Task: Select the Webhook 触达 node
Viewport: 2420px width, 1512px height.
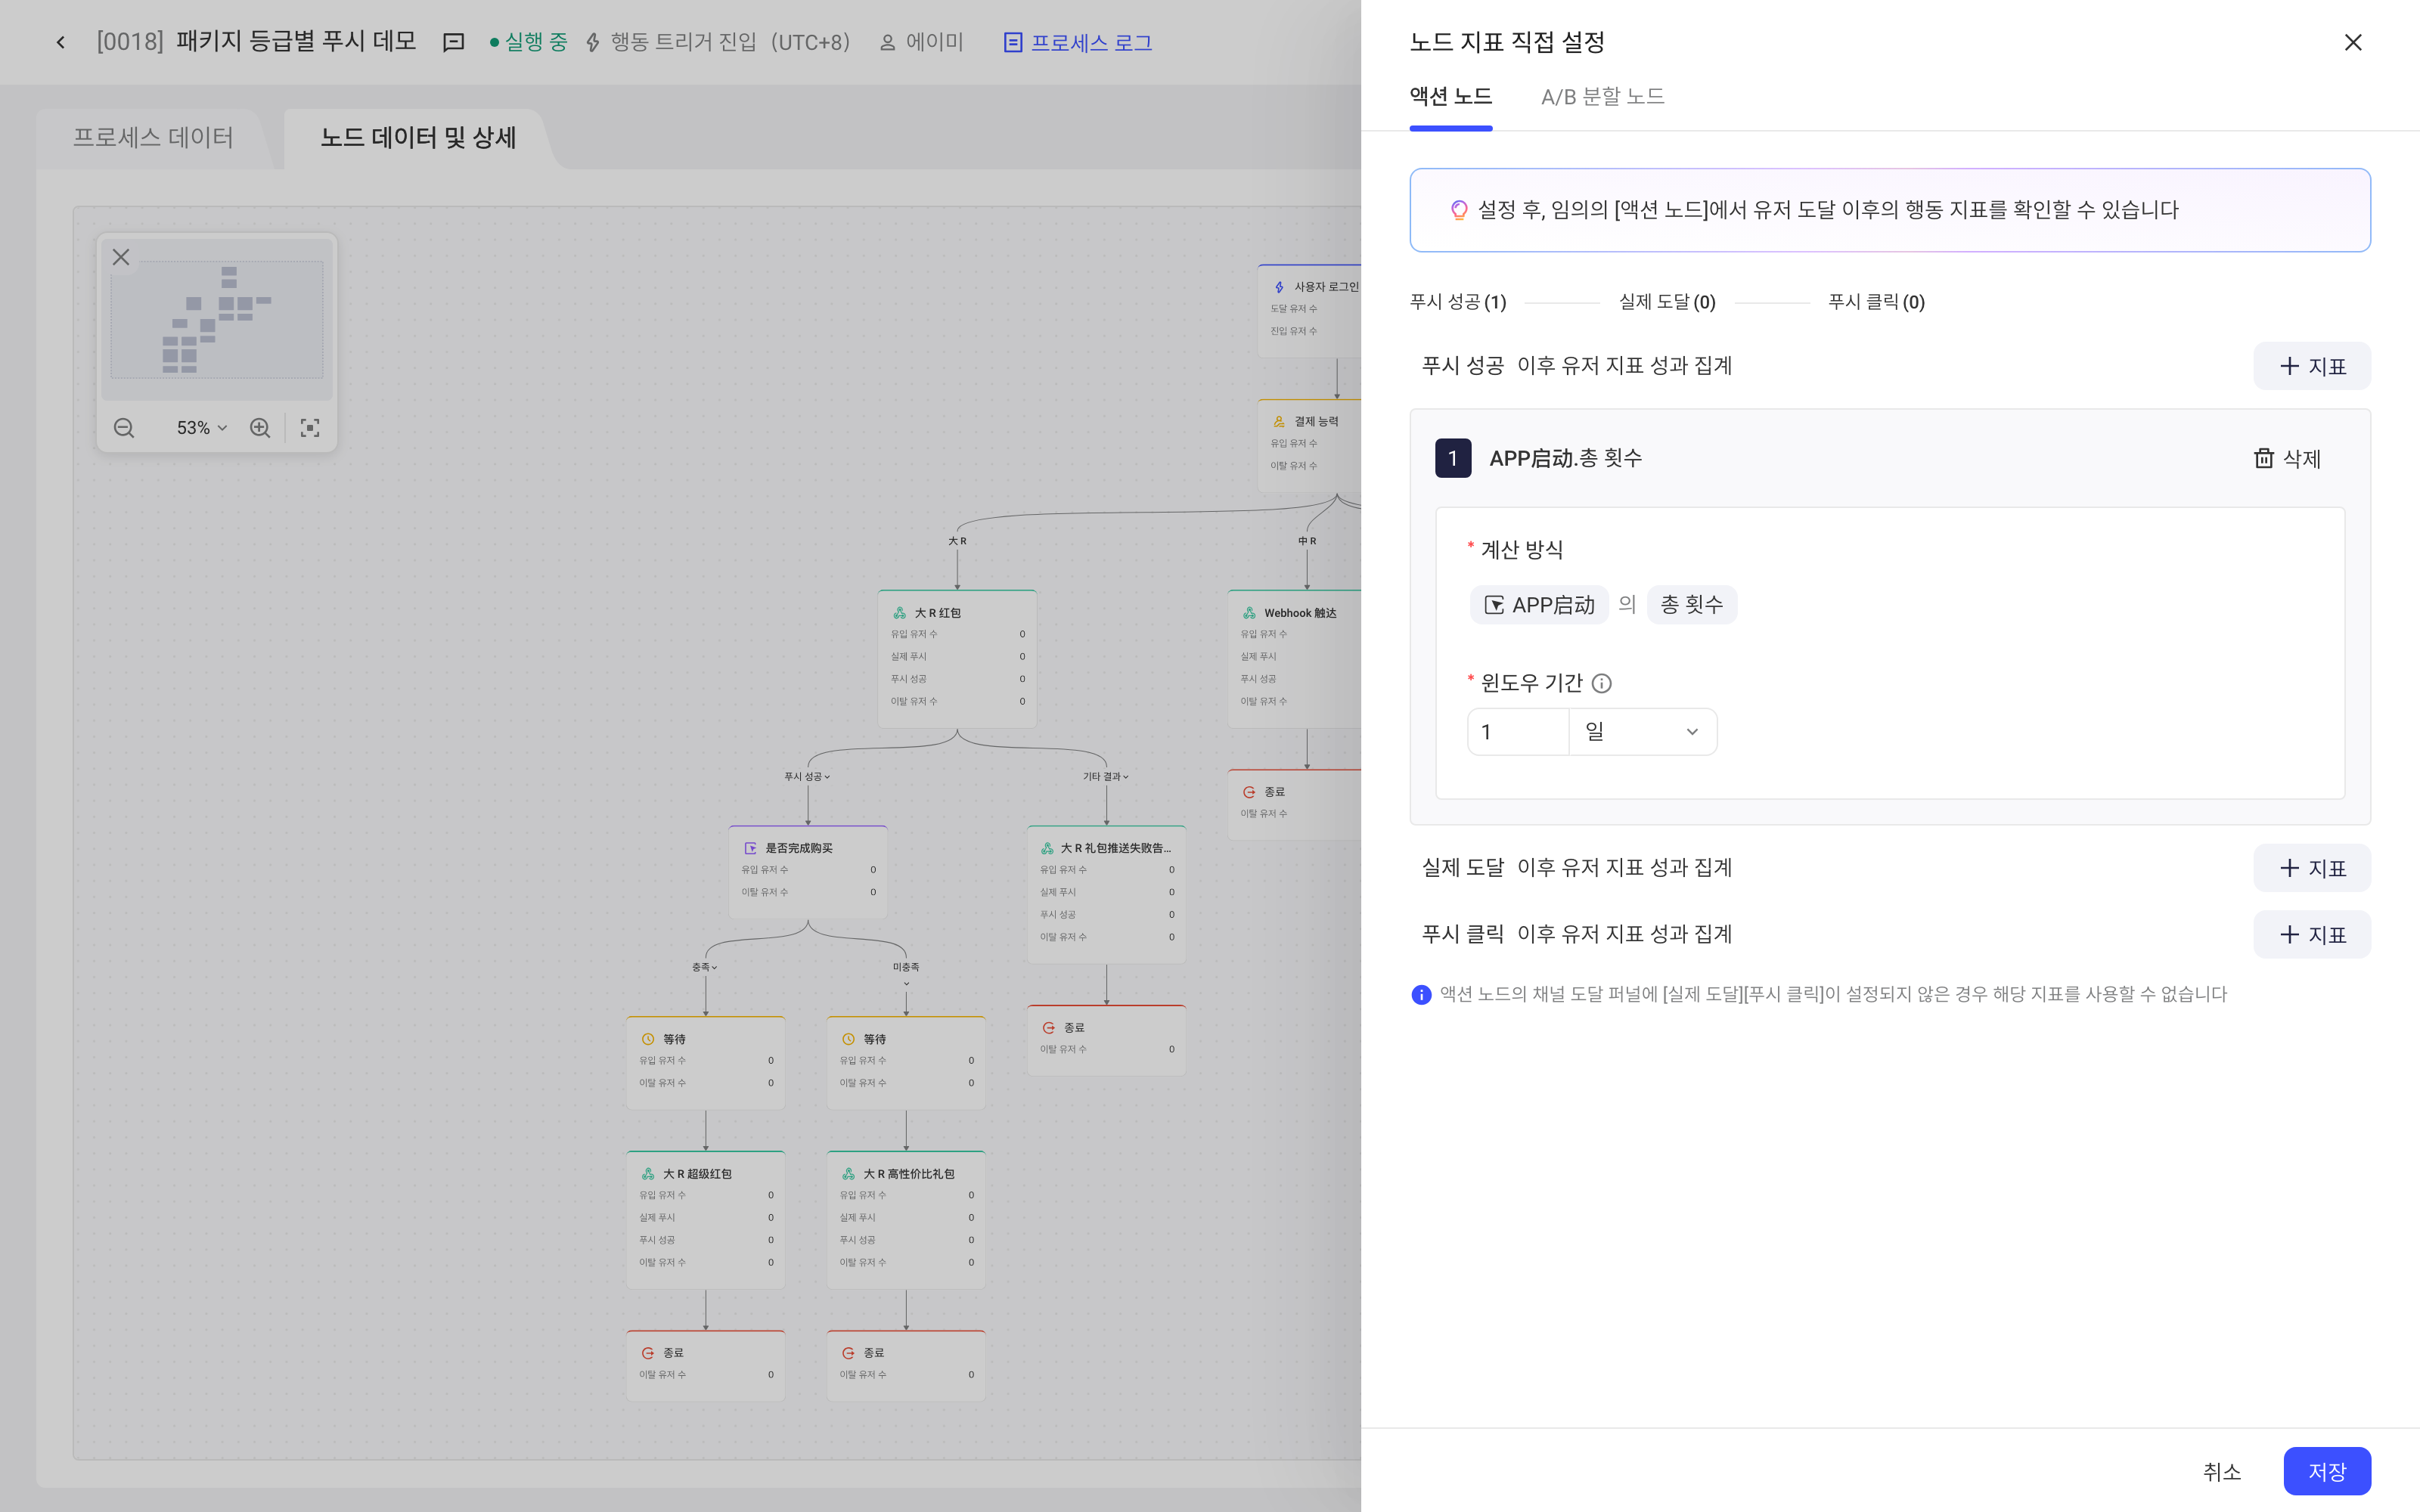Action: pyautogui.click(x=1294, y=658)
